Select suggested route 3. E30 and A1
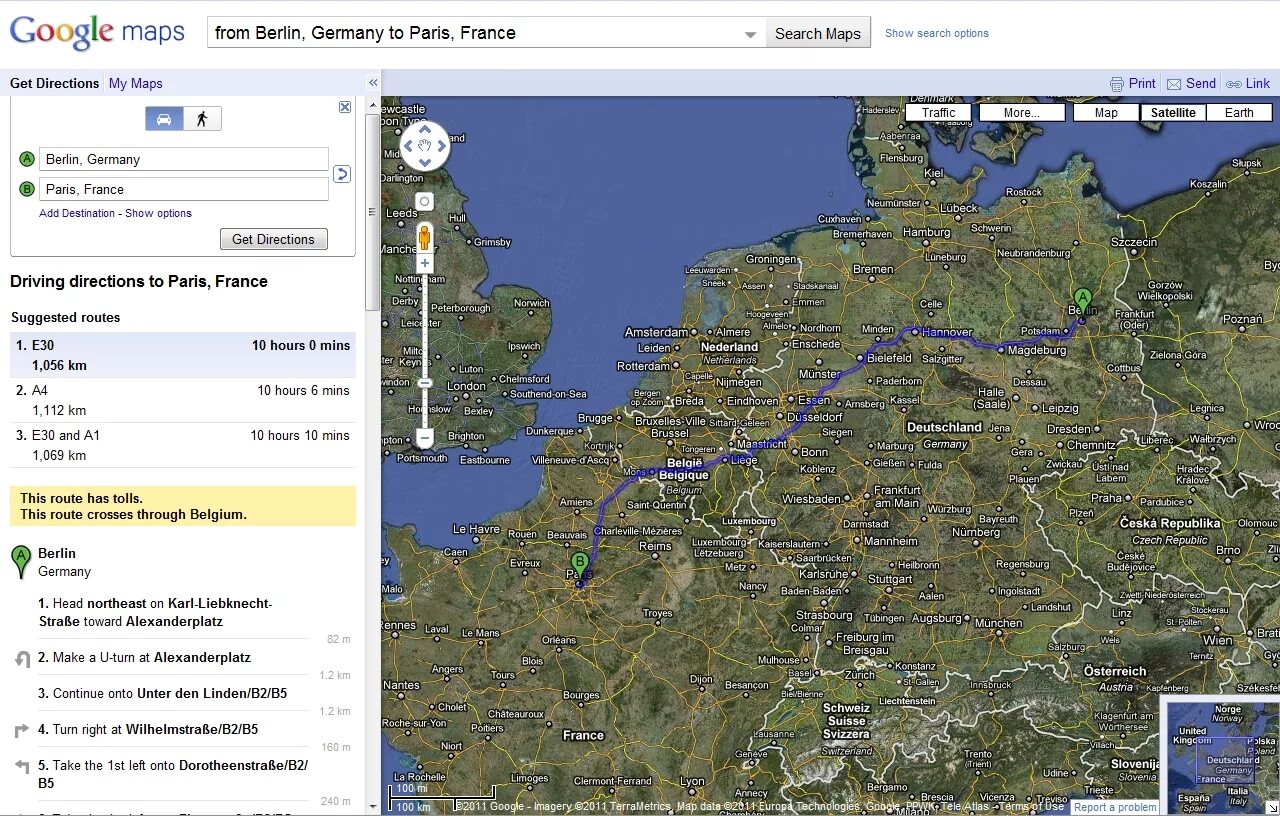The image size is (1280, 816). click(x=183, y=445)
